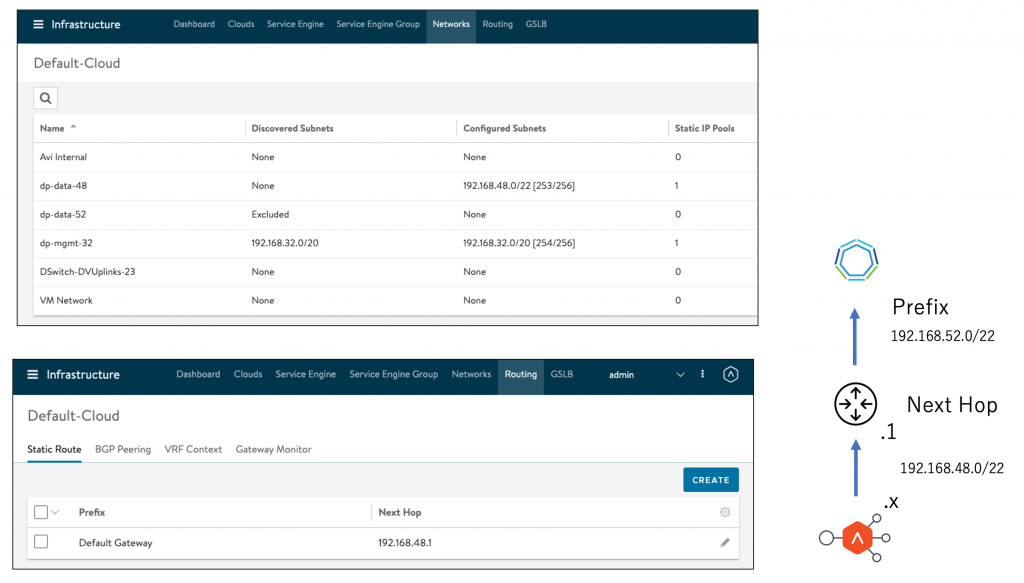The width and height of the screenshot is (1024, 583).
Task: Click the Default Gateway prefix cell
Action: (116, 543)
